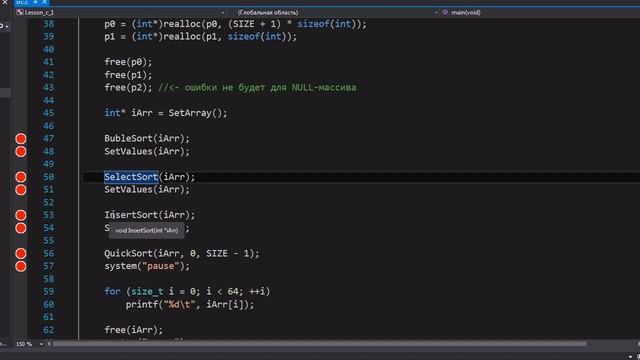
Task: Click SetArray() on line 45
Action: [x=198, y=113]
